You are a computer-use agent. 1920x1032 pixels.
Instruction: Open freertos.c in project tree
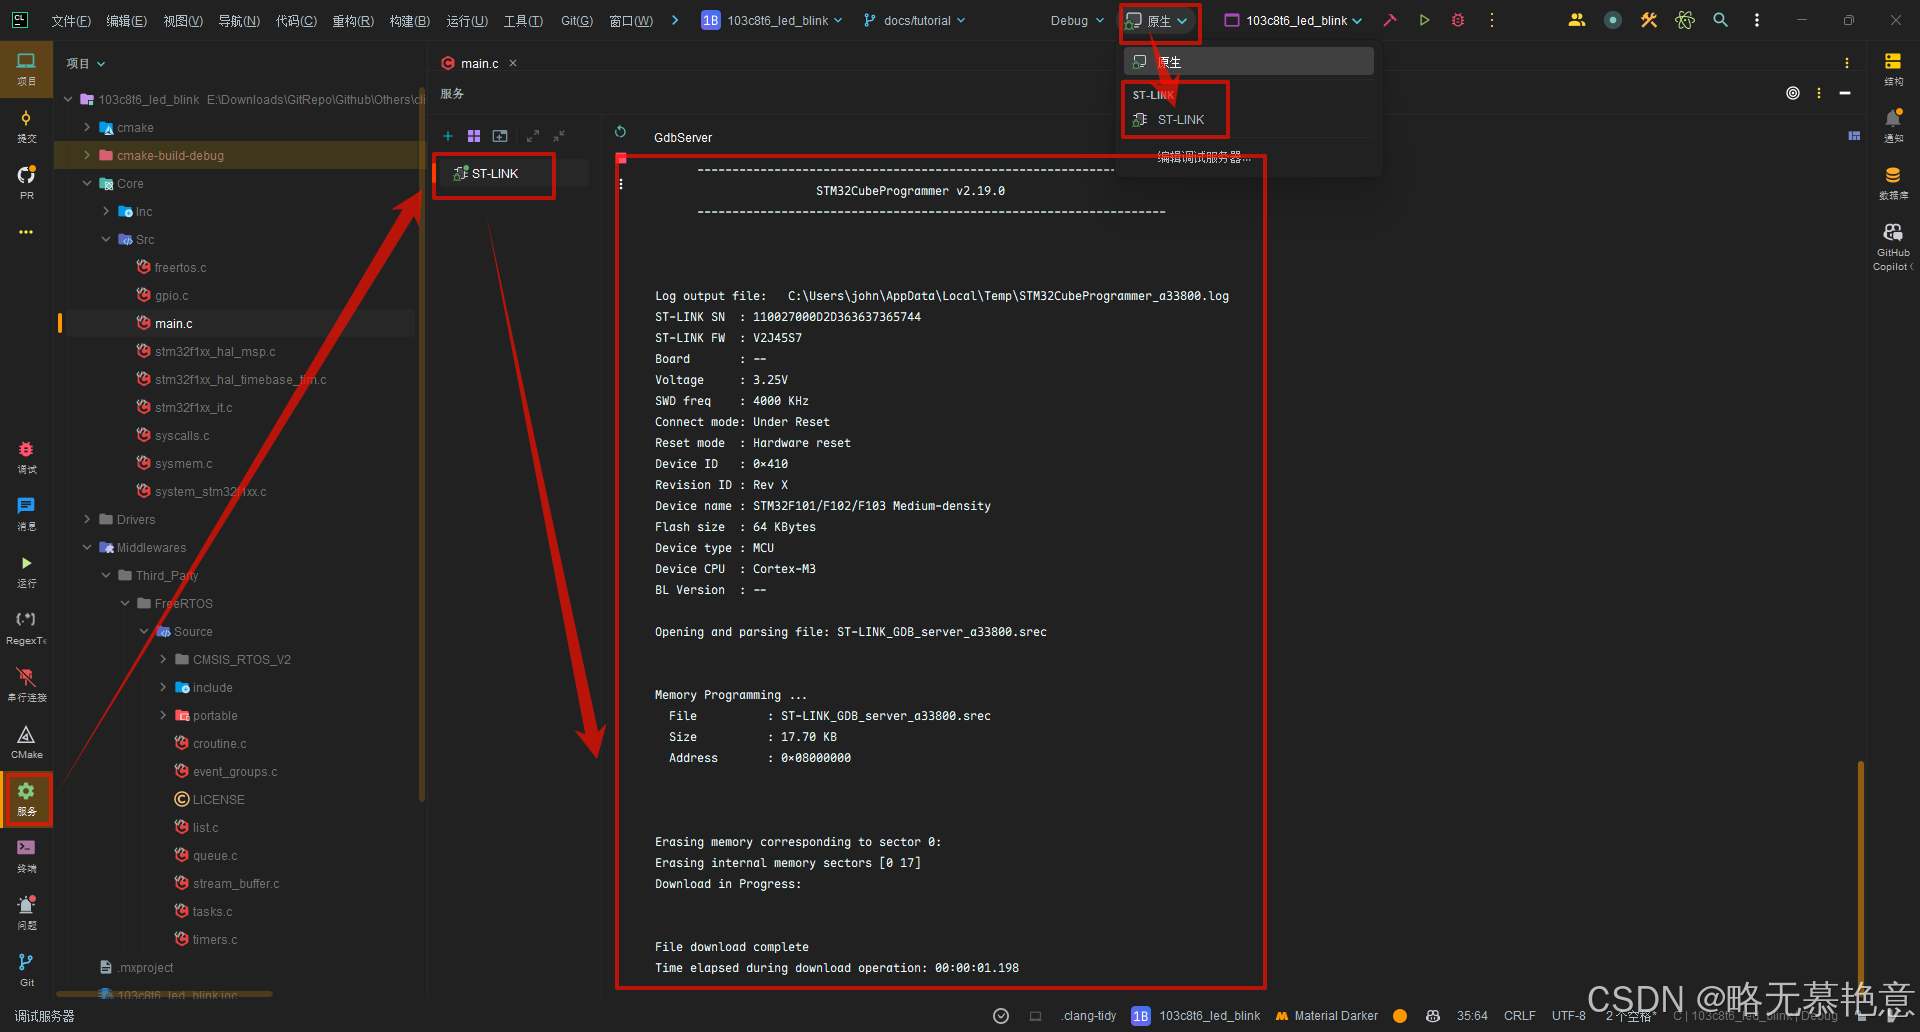[180, 267]
